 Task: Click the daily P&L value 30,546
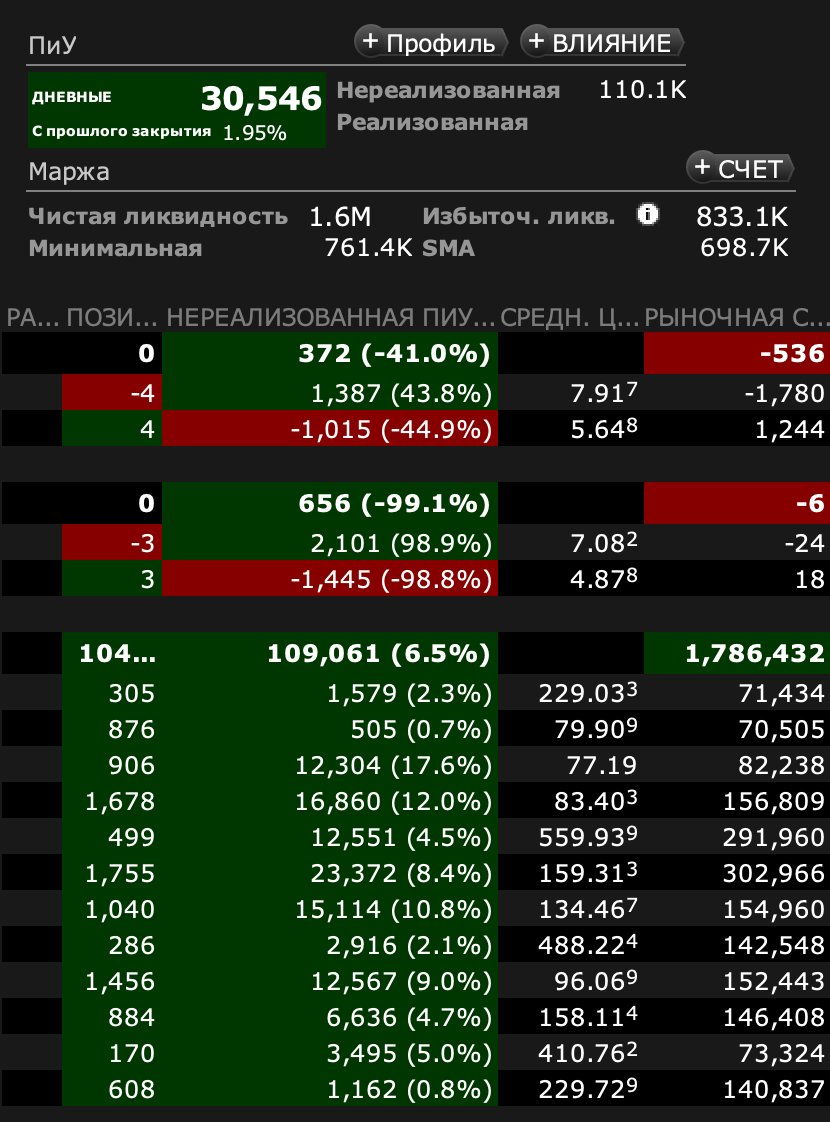[261, 99]
